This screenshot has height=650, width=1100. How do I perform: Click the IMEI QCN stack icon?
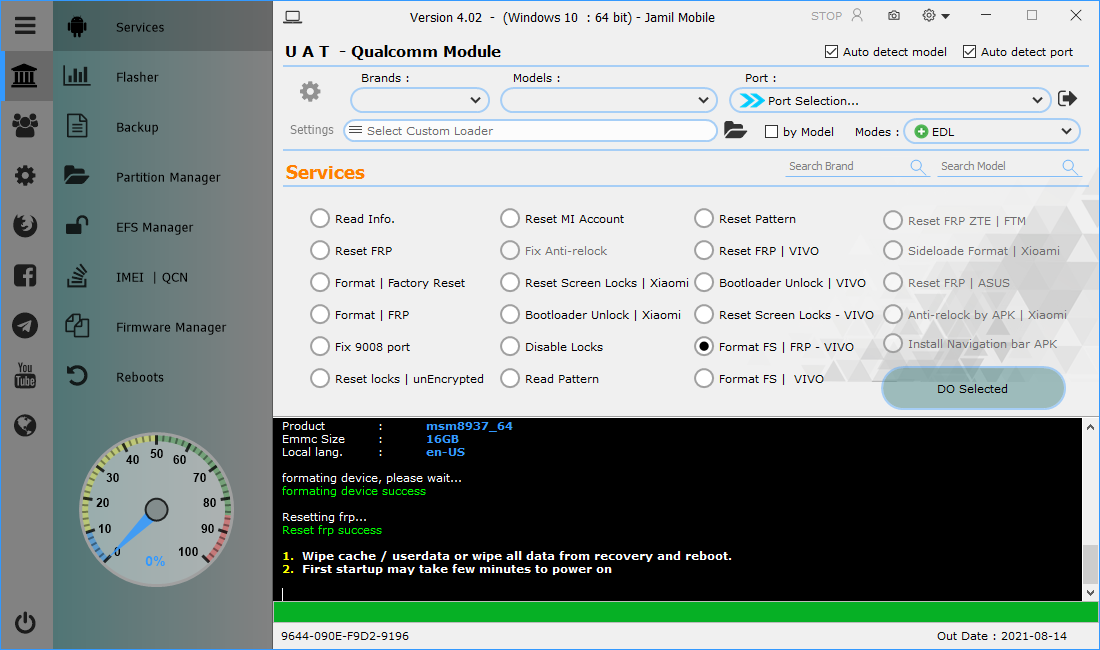(76, 276)
